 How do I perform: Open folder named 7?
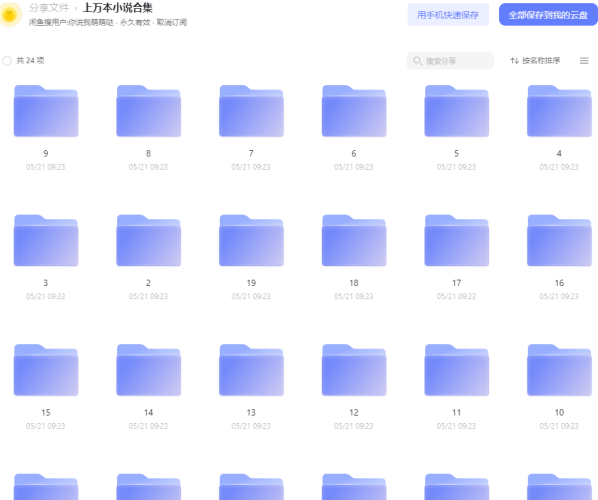pyautogui.click(x=251, y=111)
